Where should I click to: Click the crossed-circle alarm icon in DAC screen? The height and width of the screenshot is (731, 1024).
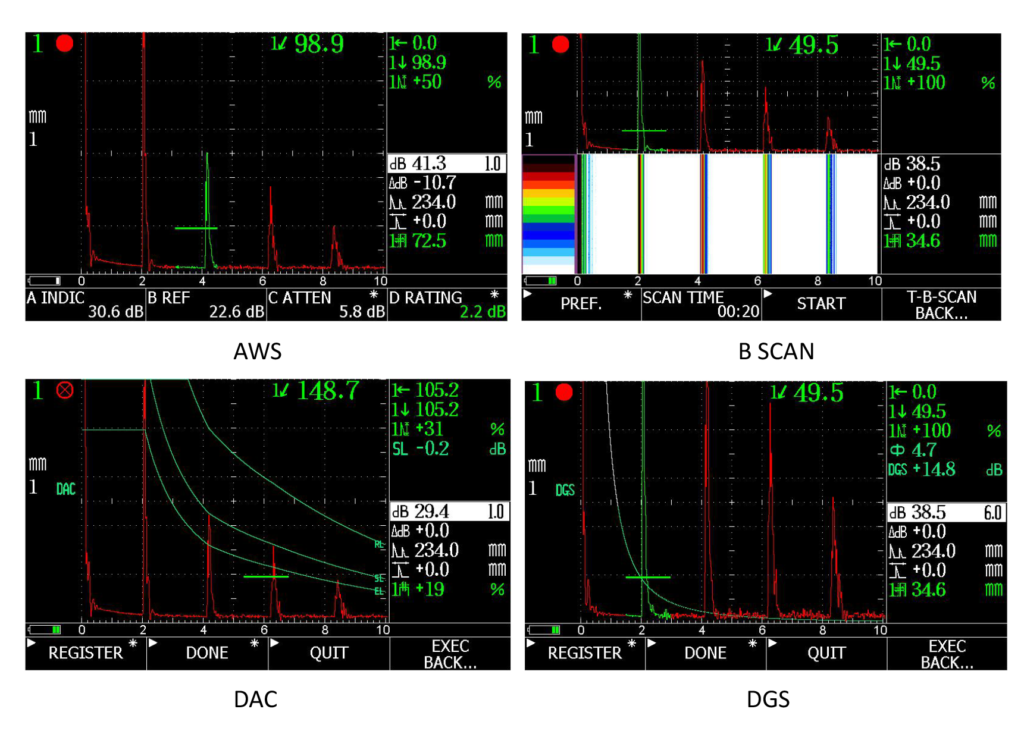click(x=65, y=391)
